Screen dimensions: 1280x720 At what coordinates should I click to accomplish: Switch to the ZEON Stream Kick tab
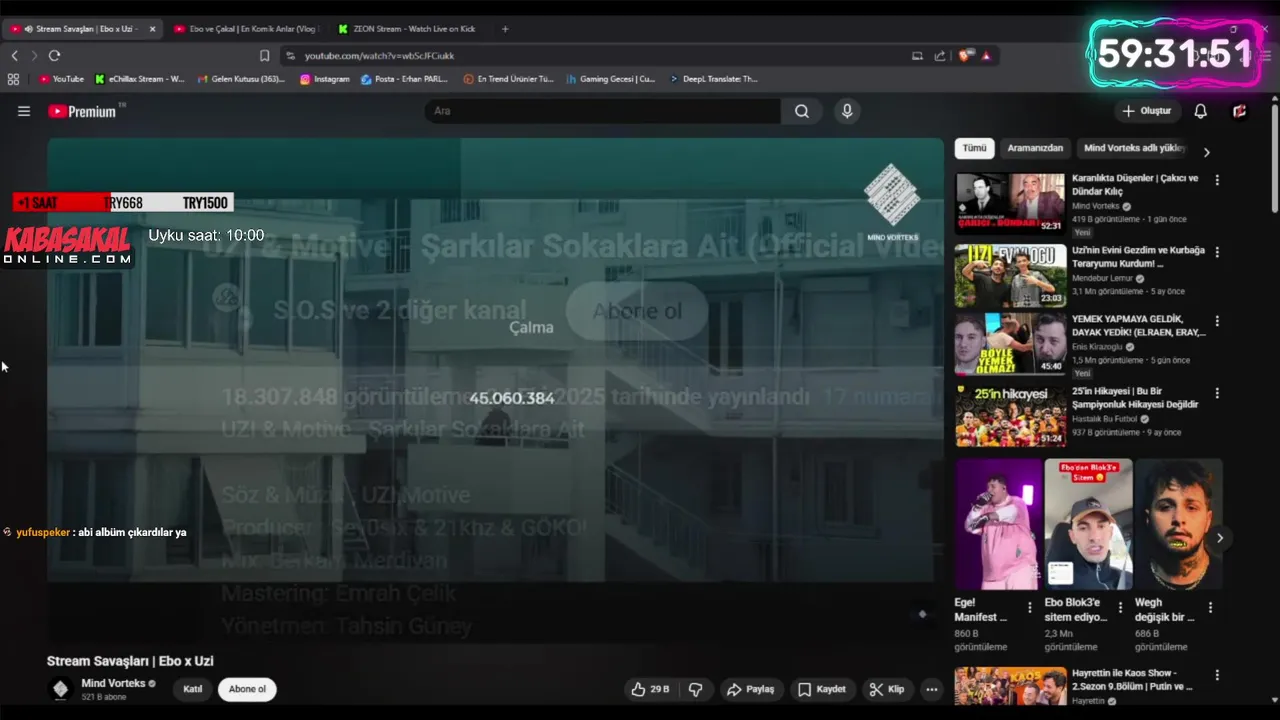[406, 29]
